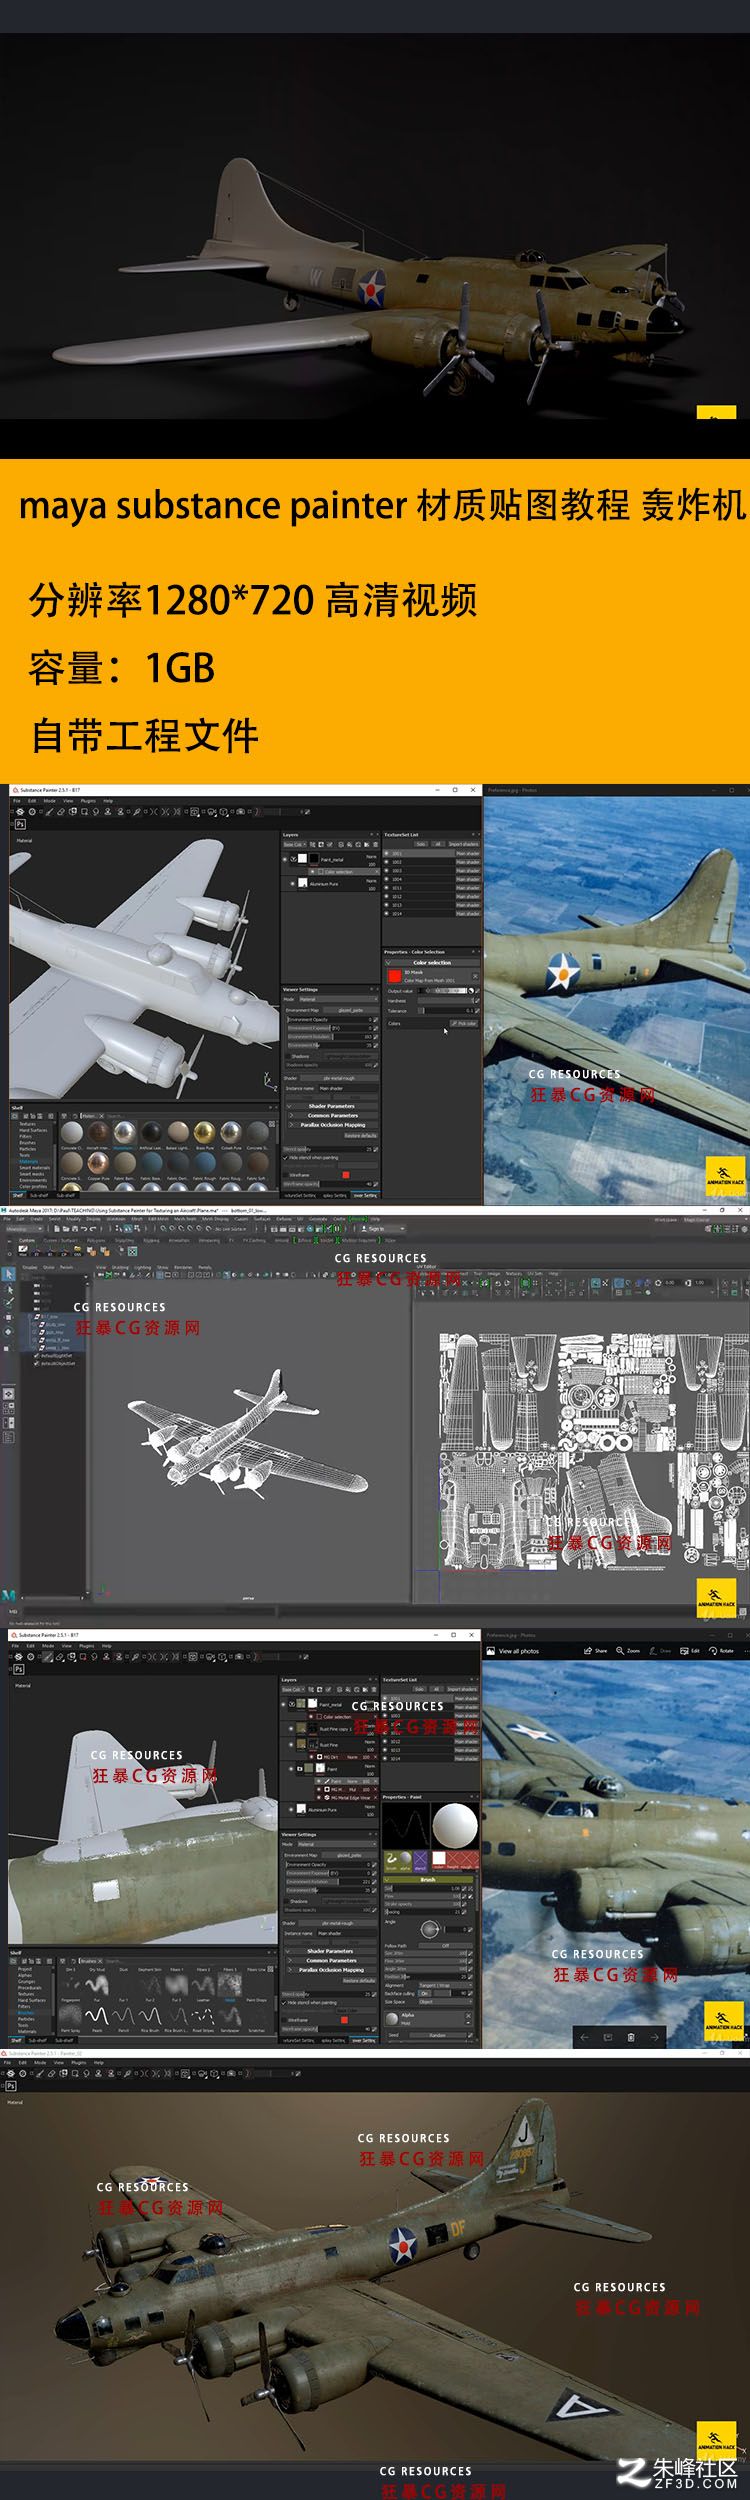Click glazed_patio Environment Map button, unpainted-bomber window
The image size is (750, 2500).
[x=350, y=1010]
